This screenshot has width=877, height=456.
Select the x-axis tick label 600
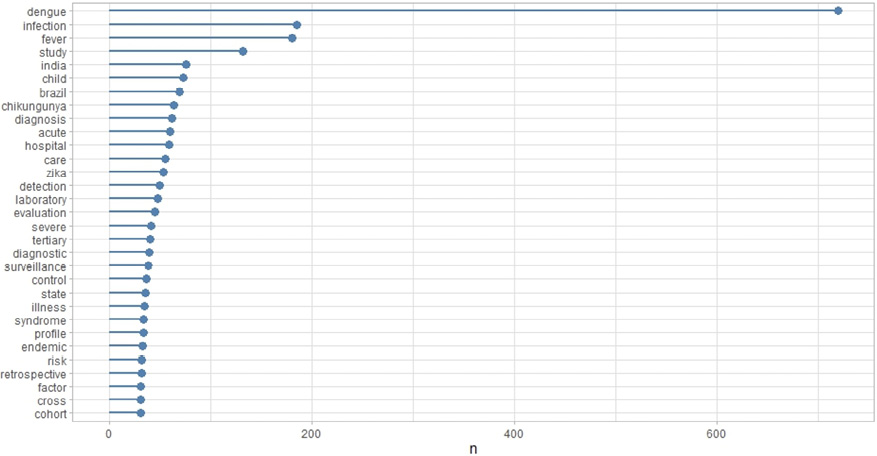[x=716, y=433]
